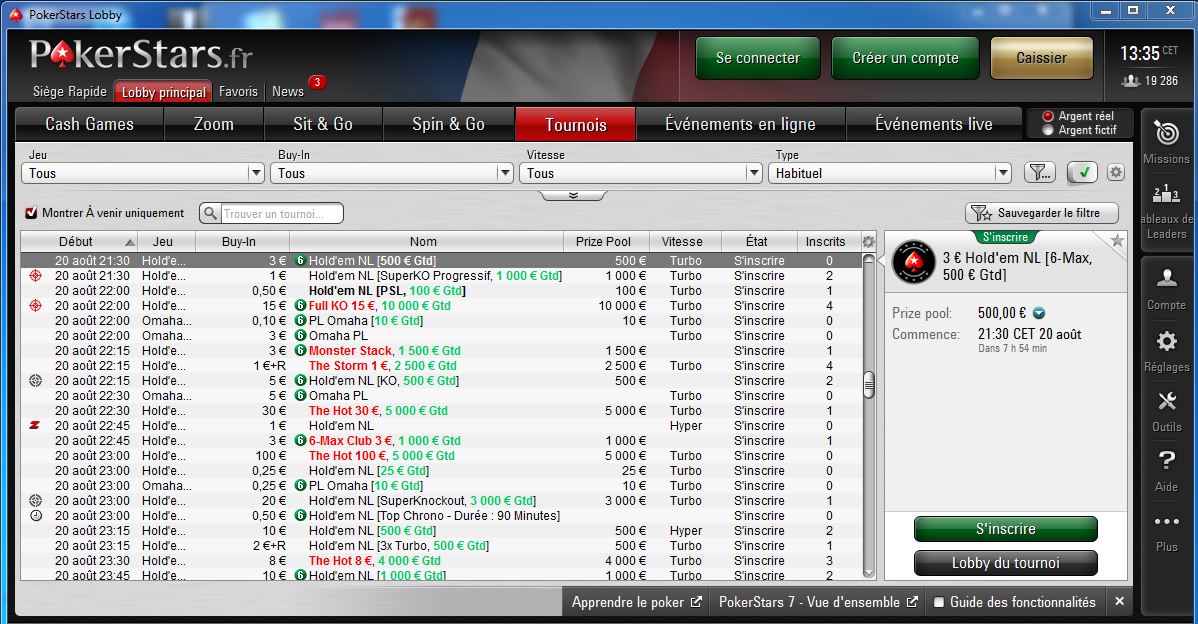
Task: Click the prize pool info arrow icon
Action: coord(1039,313)
